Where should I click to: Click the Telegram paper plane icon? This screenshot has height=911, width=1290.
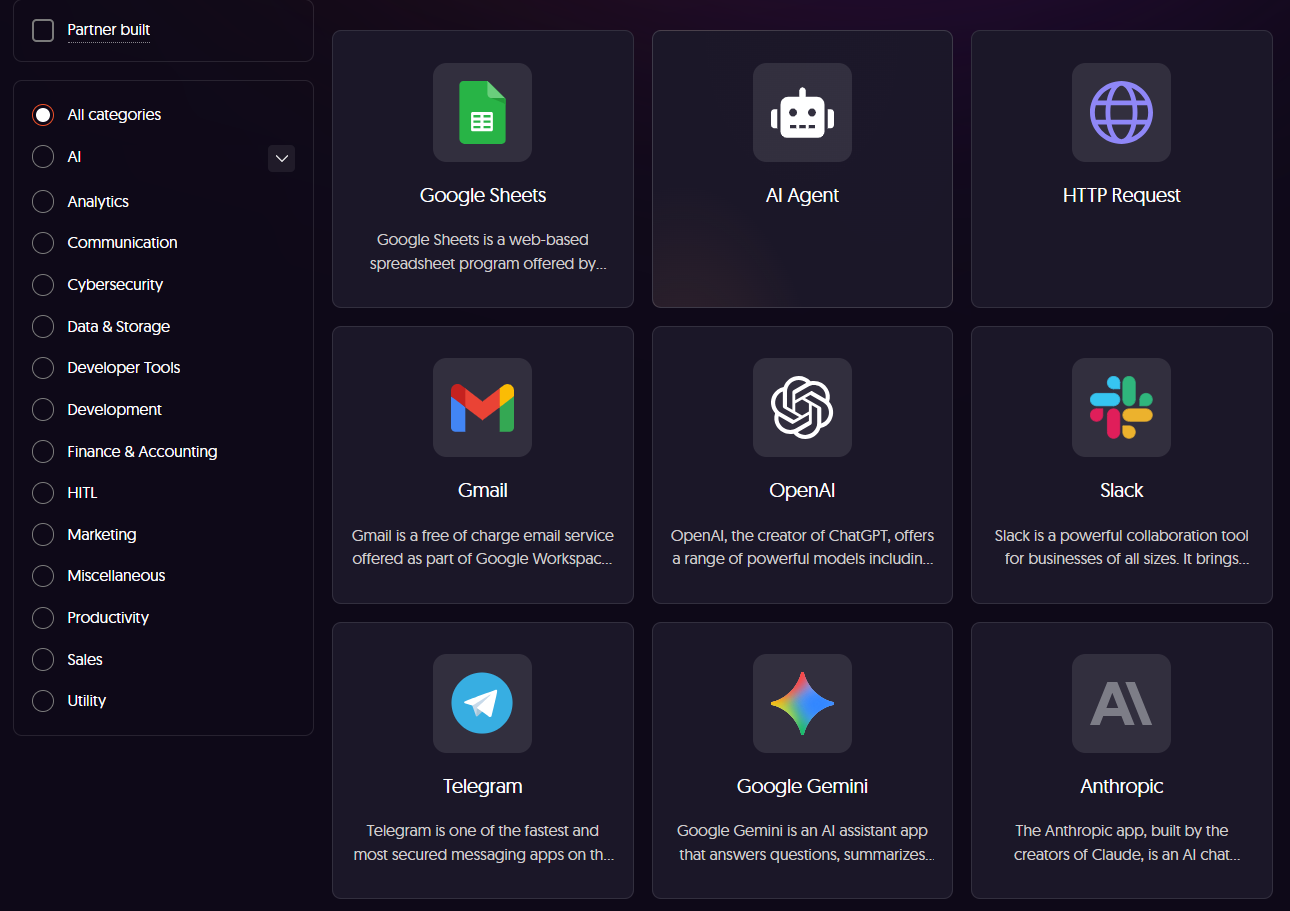tap(482, 703)
